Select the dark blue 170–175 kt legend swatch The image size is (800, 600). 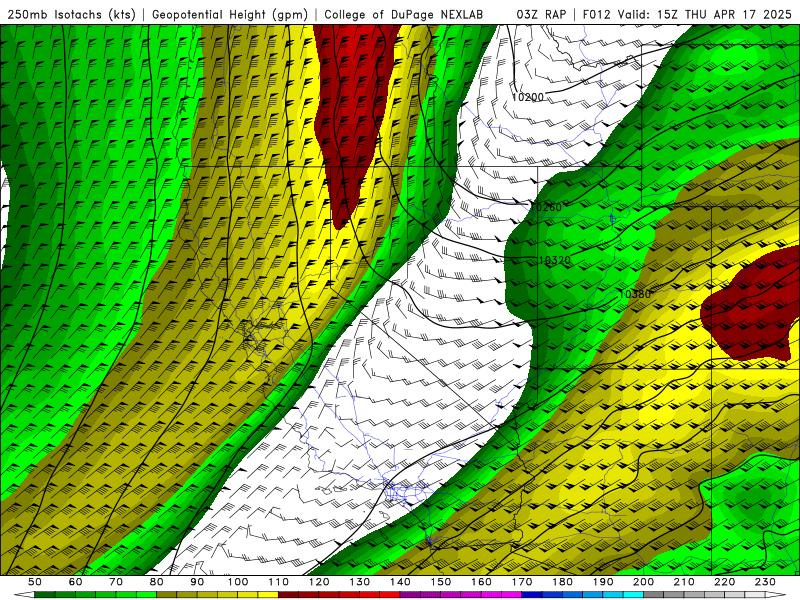click(x=532, y=594)
